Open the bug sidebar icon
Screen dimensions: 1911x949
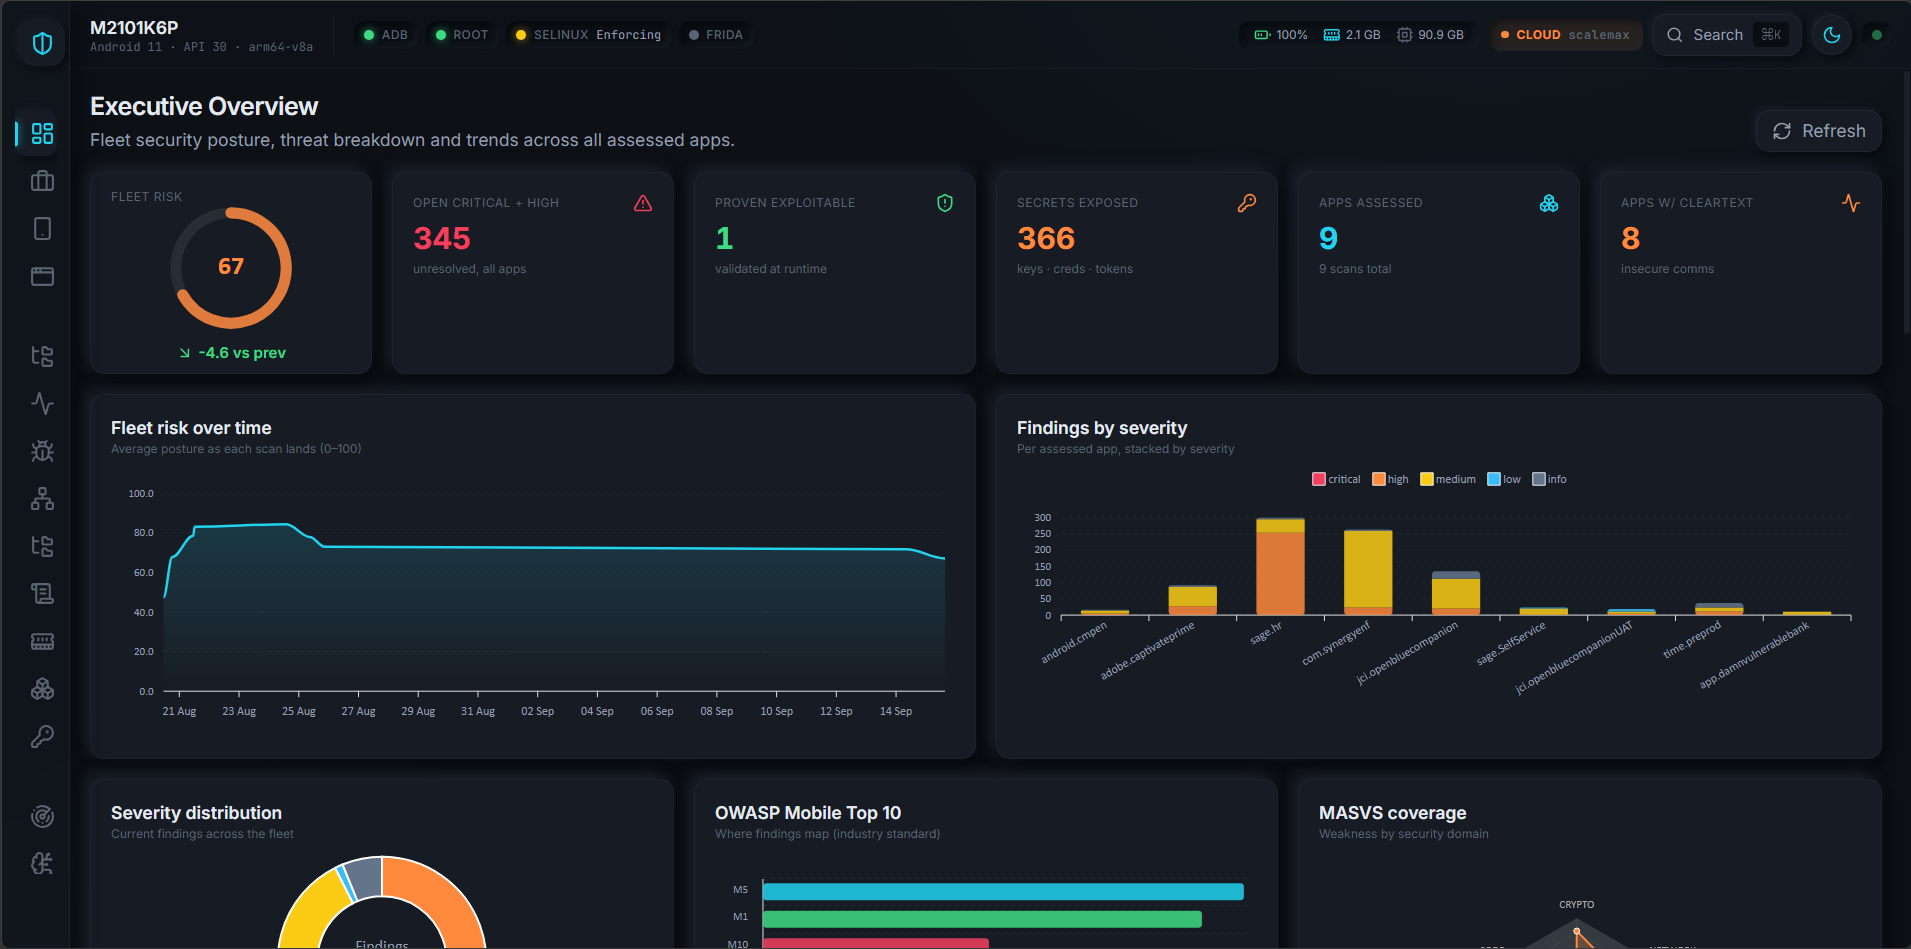coord(42,451)
